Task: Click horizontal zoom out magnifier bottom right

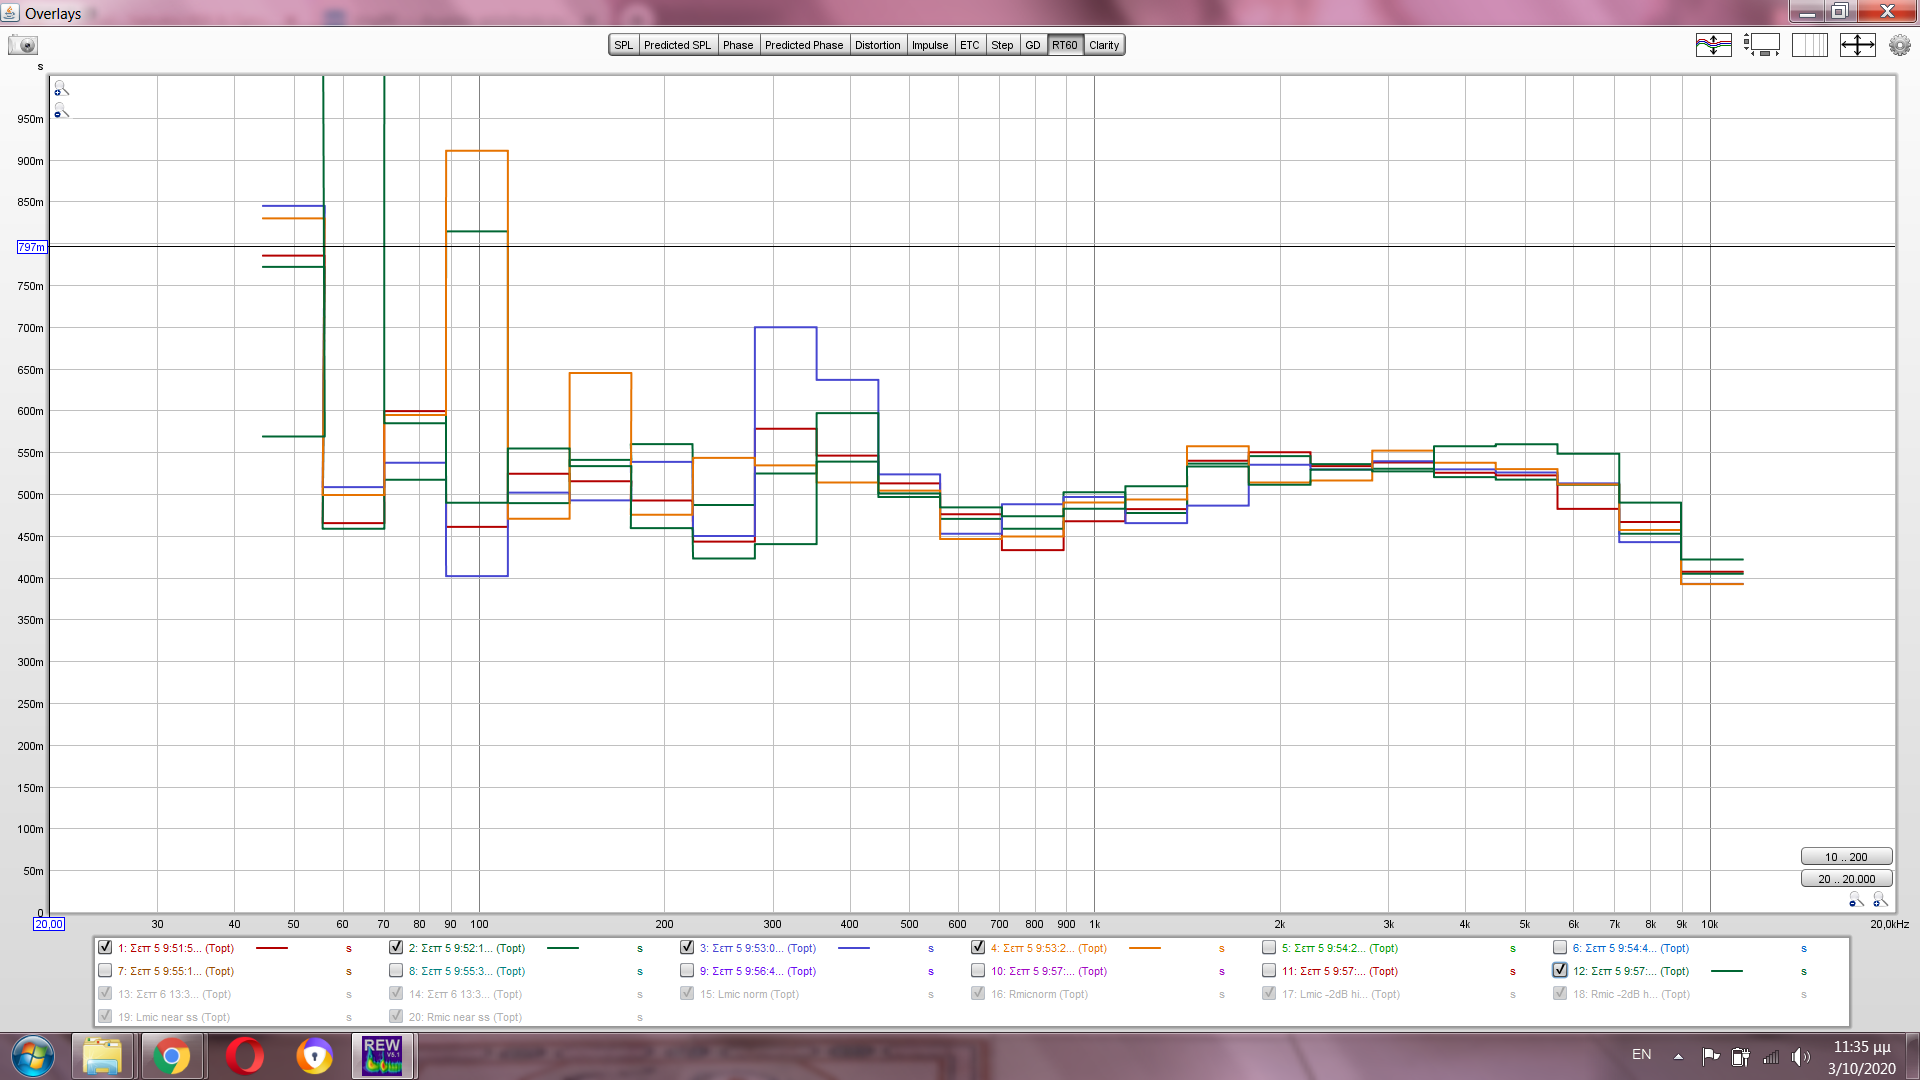Action: (x=1856, y=901)
